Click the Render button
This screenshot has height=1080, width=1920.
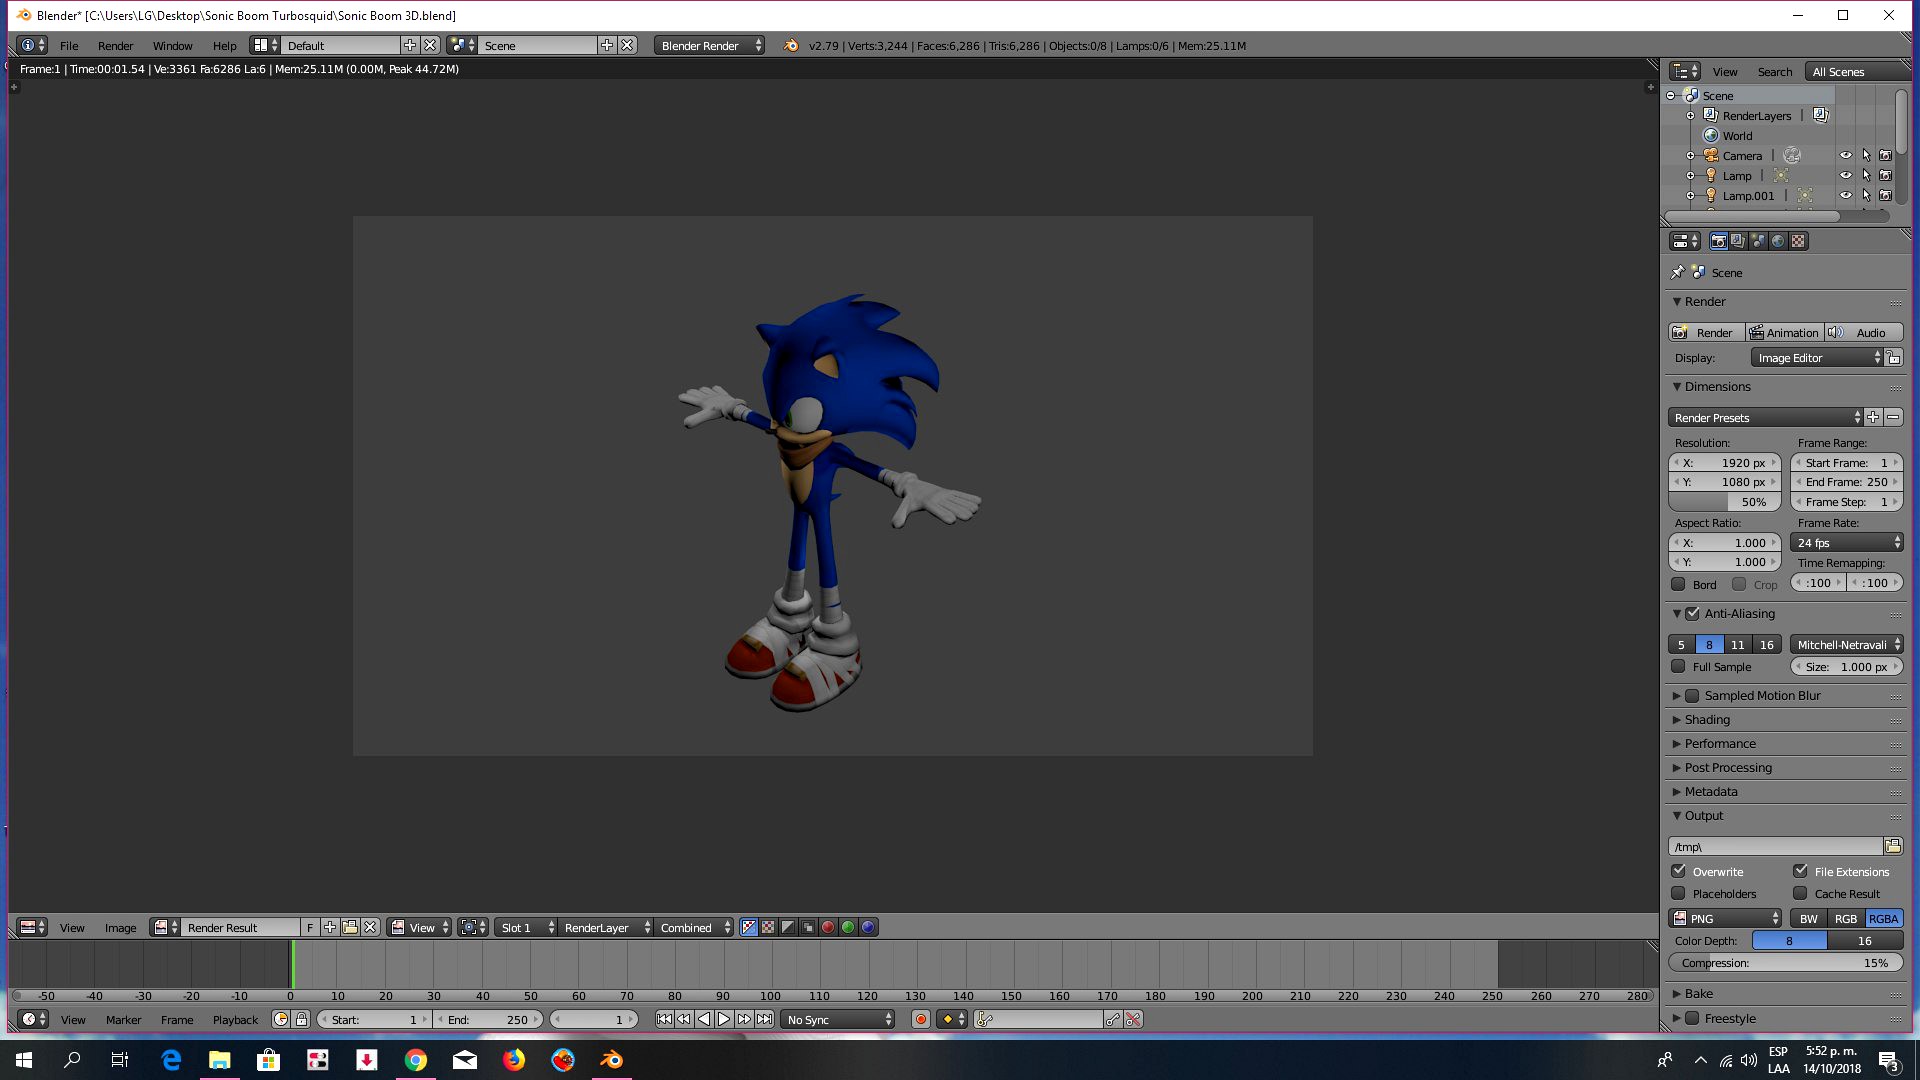click(x=1706, y=332)
